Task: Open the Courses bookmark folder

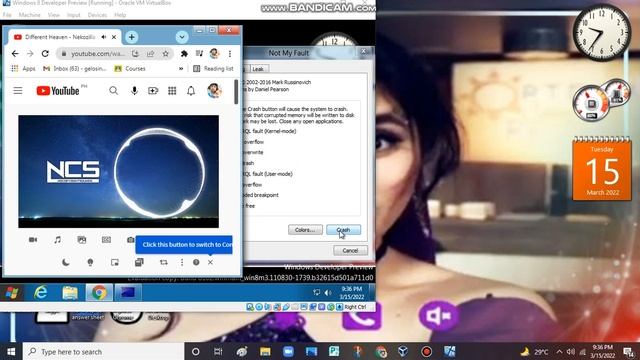Action: pos(130,69)
